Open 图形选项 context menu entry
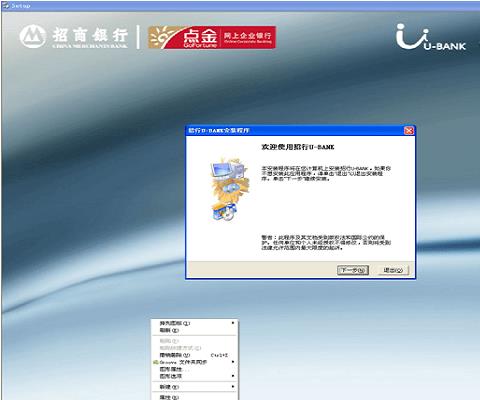 195,376
